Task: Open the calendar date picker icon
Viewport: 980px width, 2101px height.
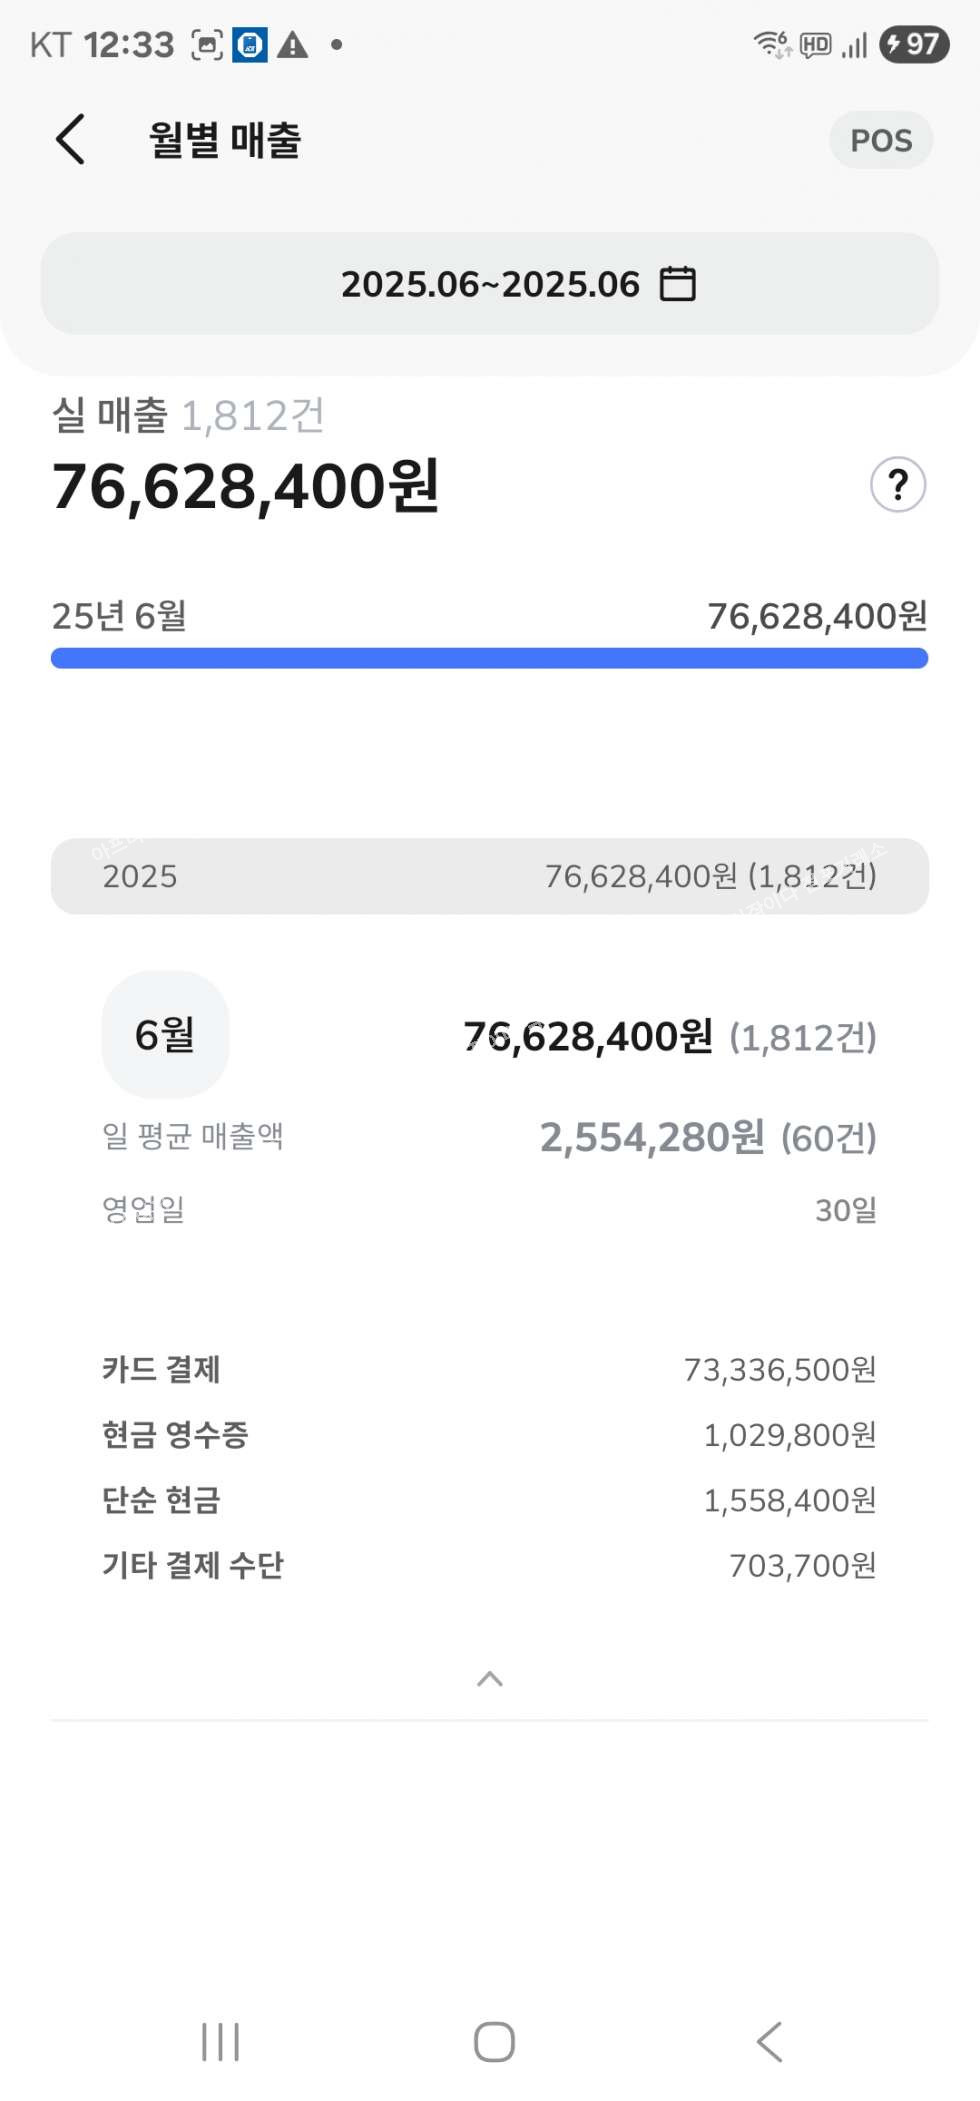Action: click(677, 284)
